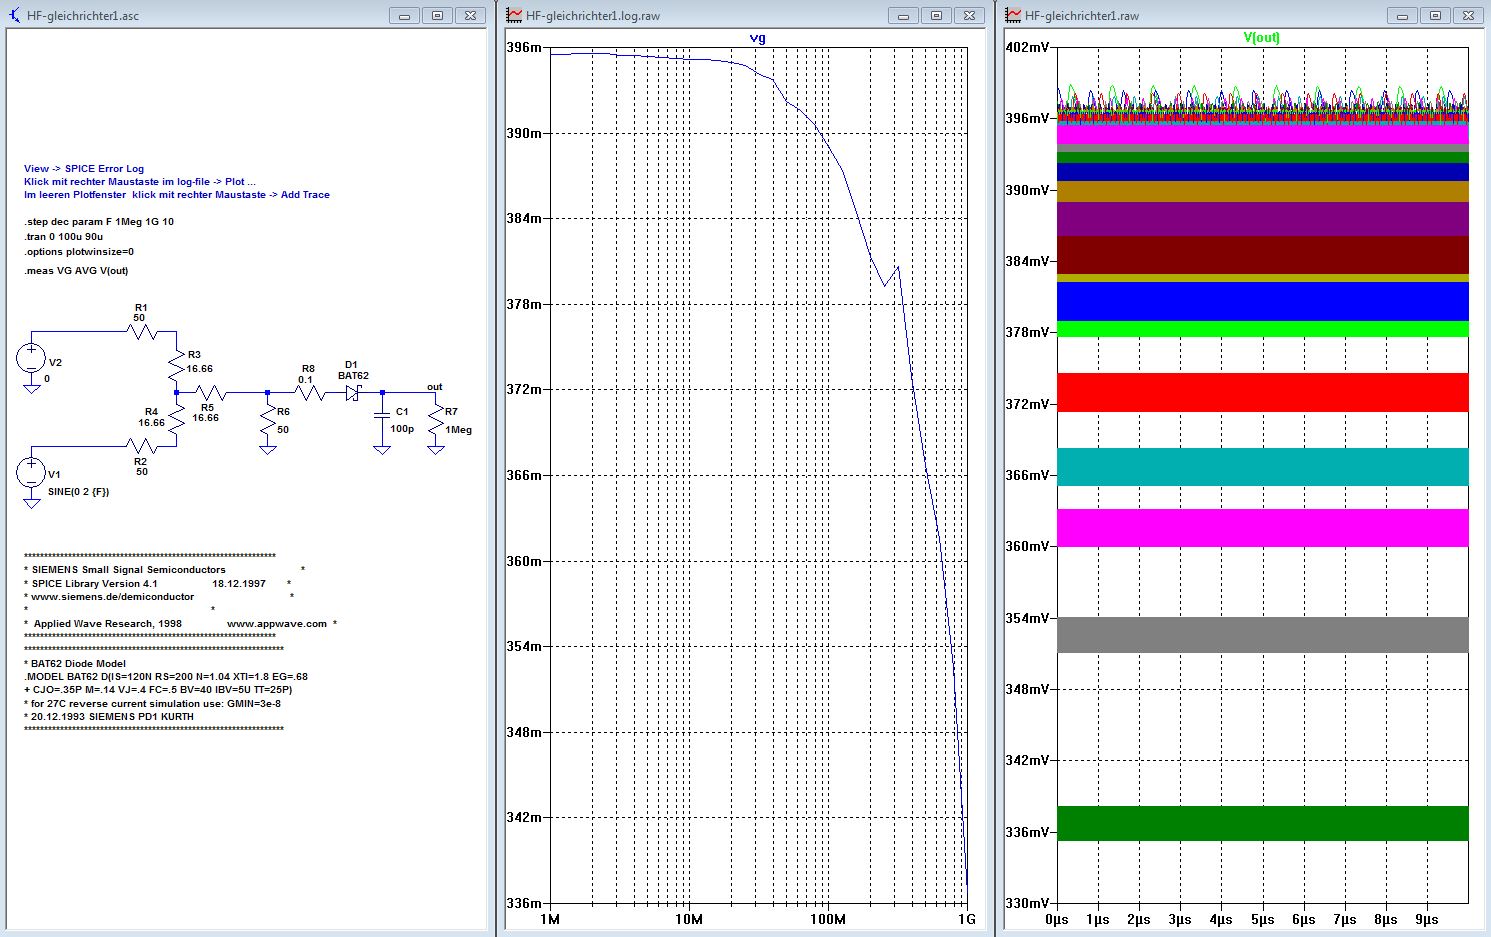
Task: Select resistor R7 symbol in the schematic
Action: click(435, 420)
